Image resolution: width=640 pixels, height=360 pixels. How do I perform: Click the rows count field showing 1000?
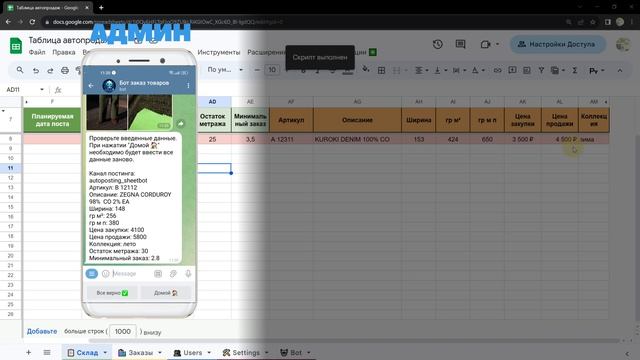122,331
